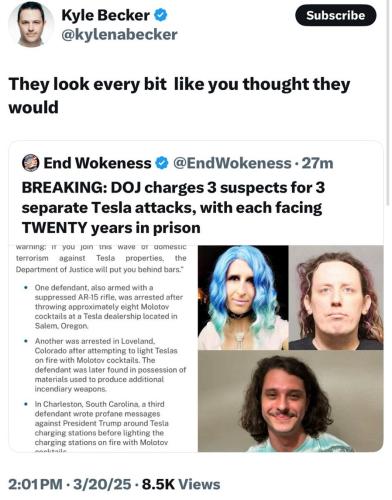Open the bottom smiling man photo

pyautogui.click(x=292, y=403)
